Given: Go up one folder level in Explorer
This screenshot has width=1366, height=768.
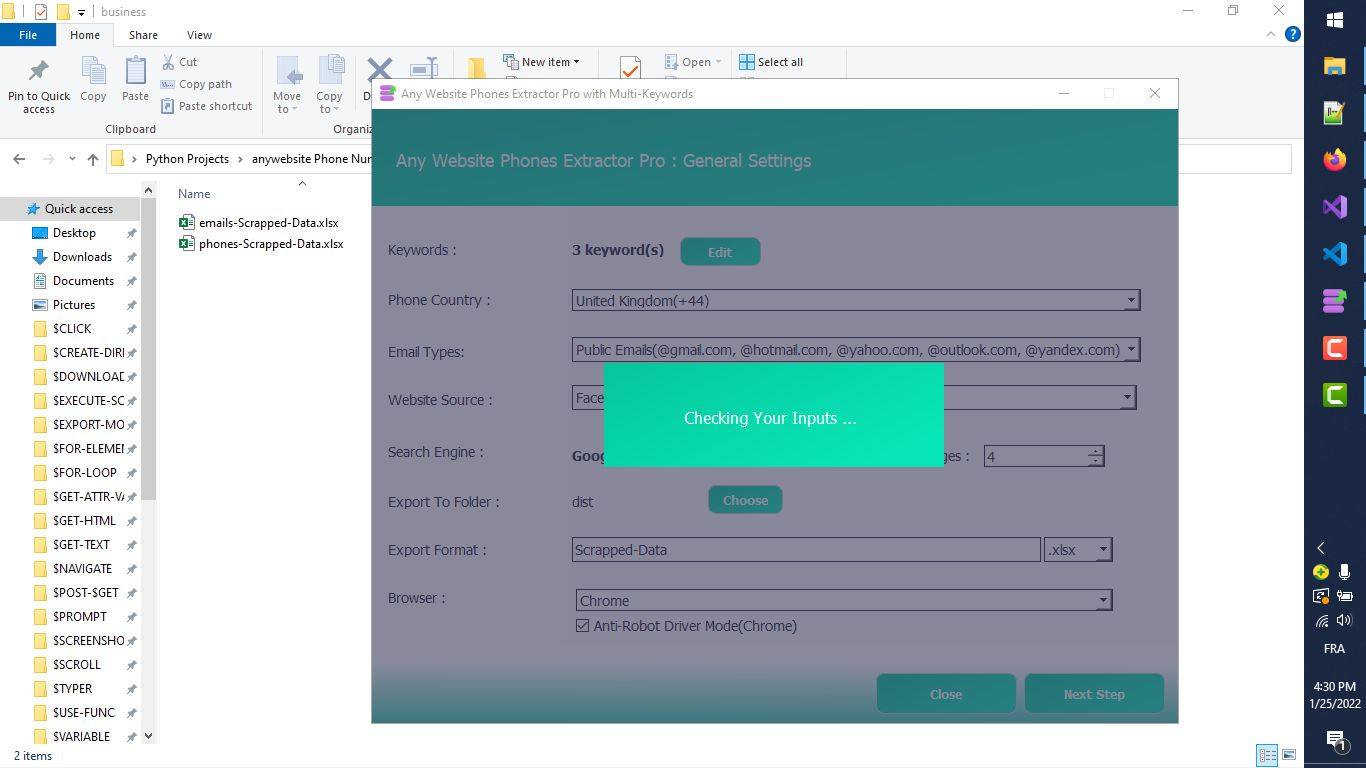Looking at the screenshot, I should 93,159.
